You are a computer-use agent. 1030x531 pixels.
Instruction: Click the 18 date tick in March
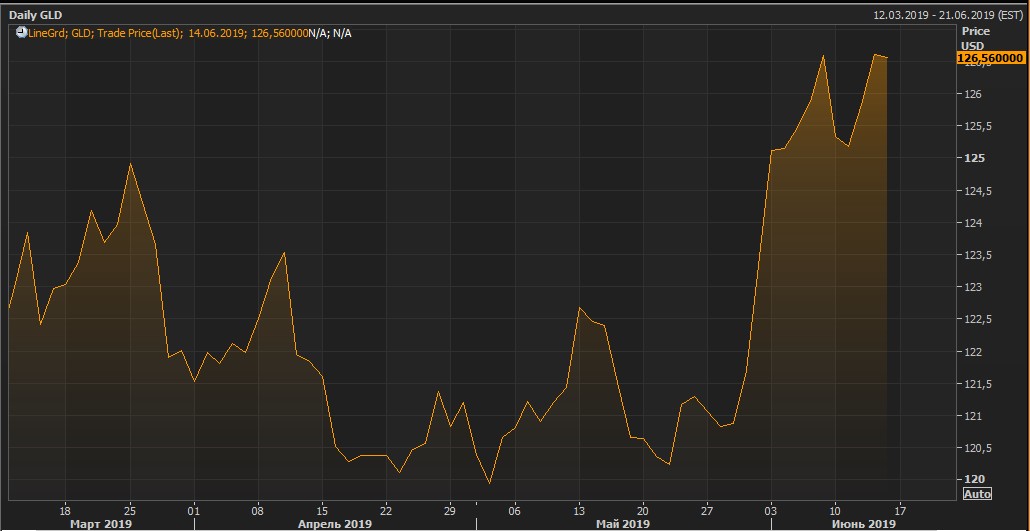[x=65, y=510]
